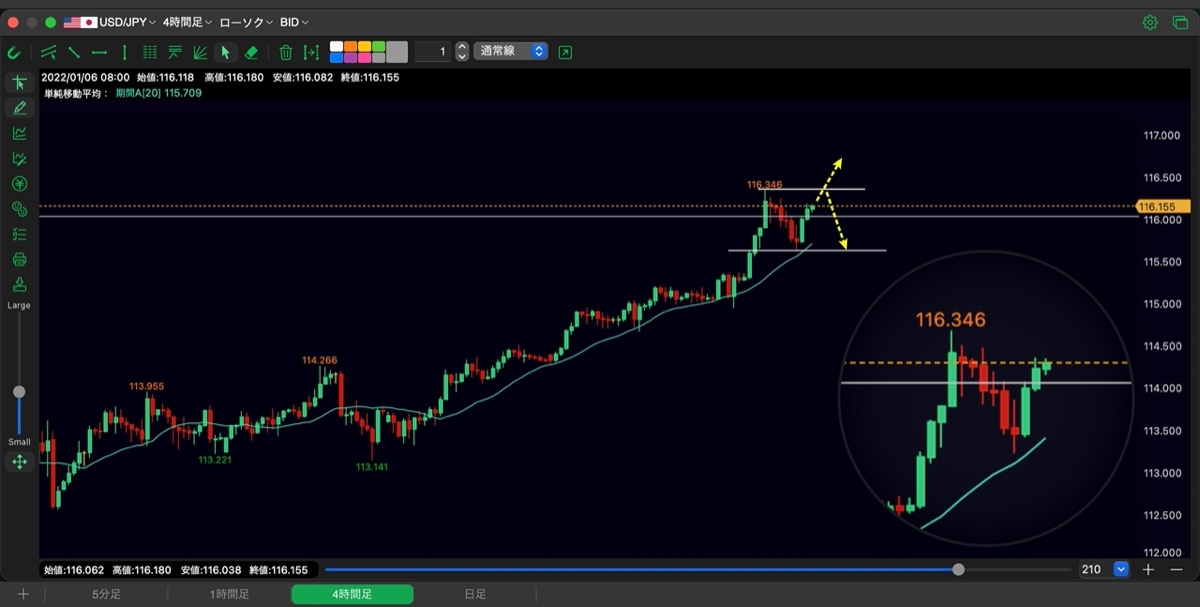The height and width of the screenshot is (607, 1200).
Task: Add a new chart tab
Action: click(23, 594)
